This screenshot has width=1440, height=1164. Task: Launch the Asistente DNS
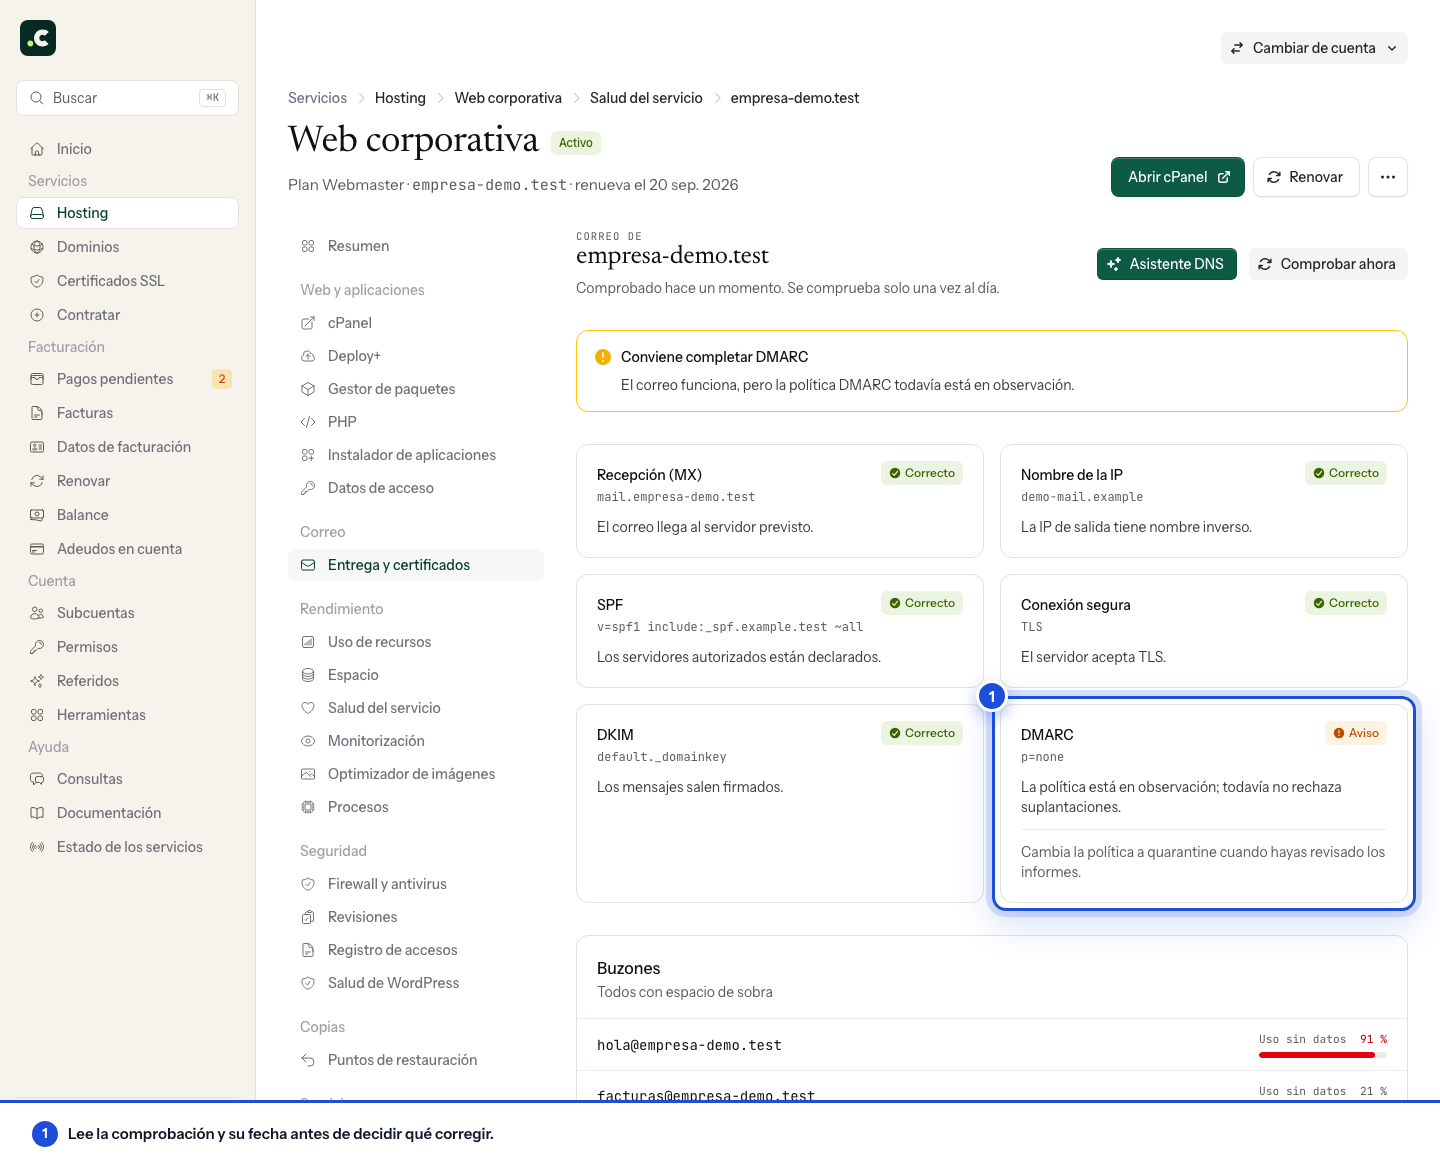tap(1167, 264)
